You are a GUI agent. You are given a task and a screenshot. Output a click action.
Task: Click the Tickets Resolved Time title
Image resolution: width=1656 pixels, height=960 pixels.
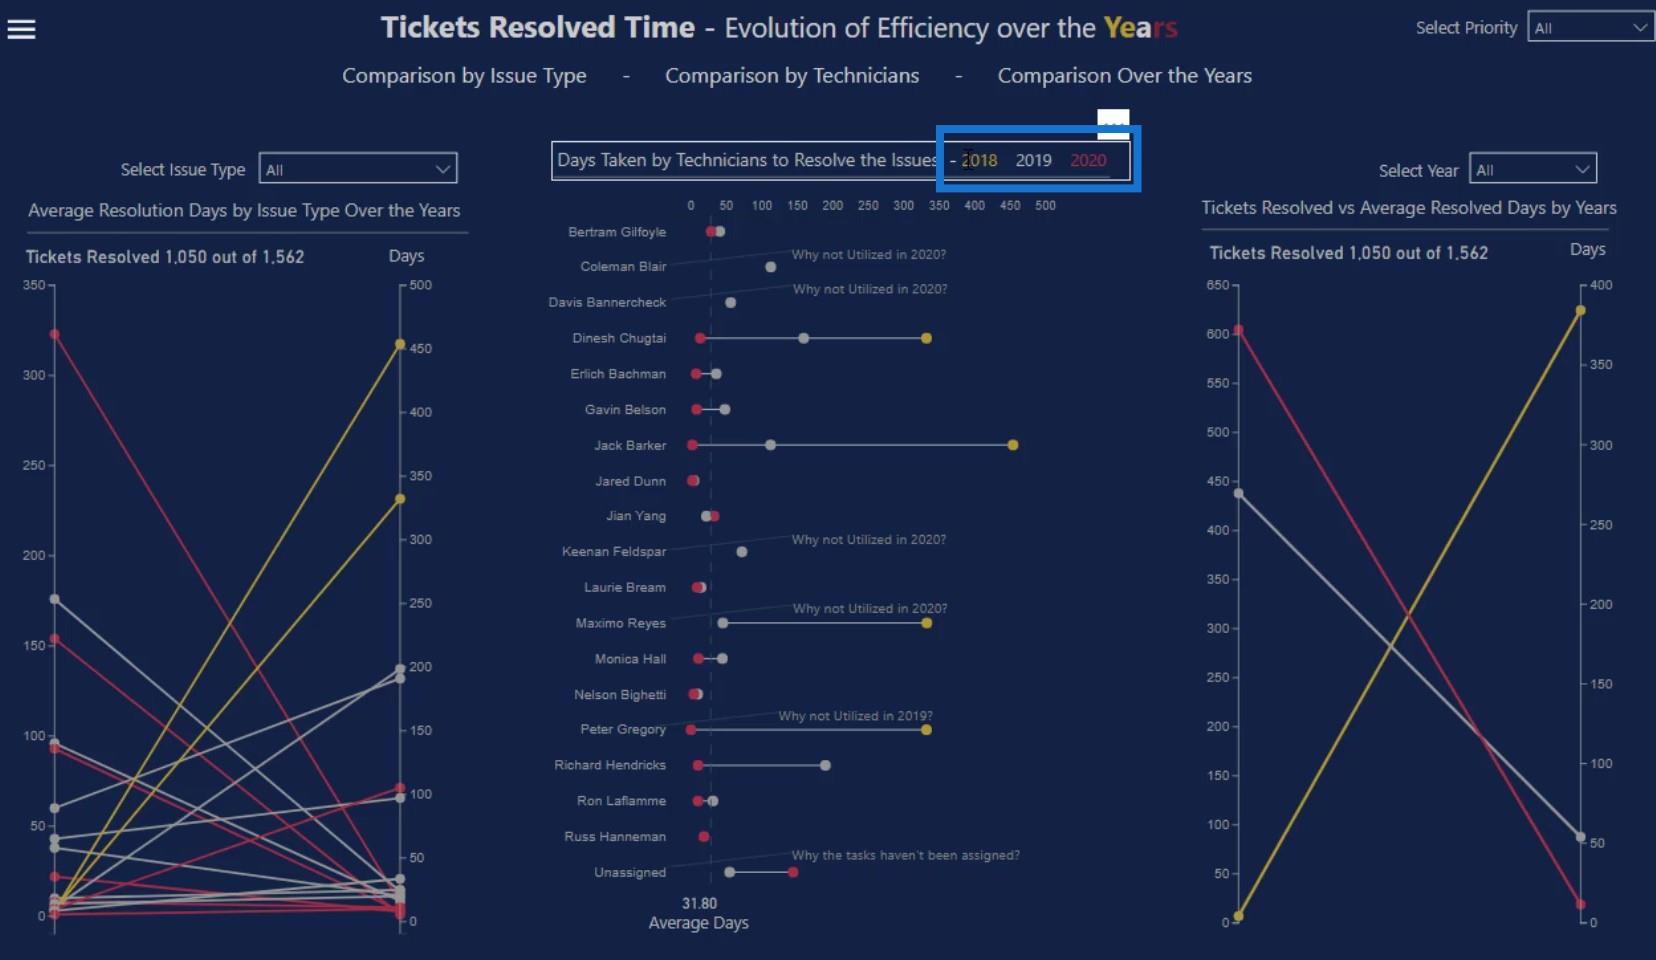(x=538, y=27)
